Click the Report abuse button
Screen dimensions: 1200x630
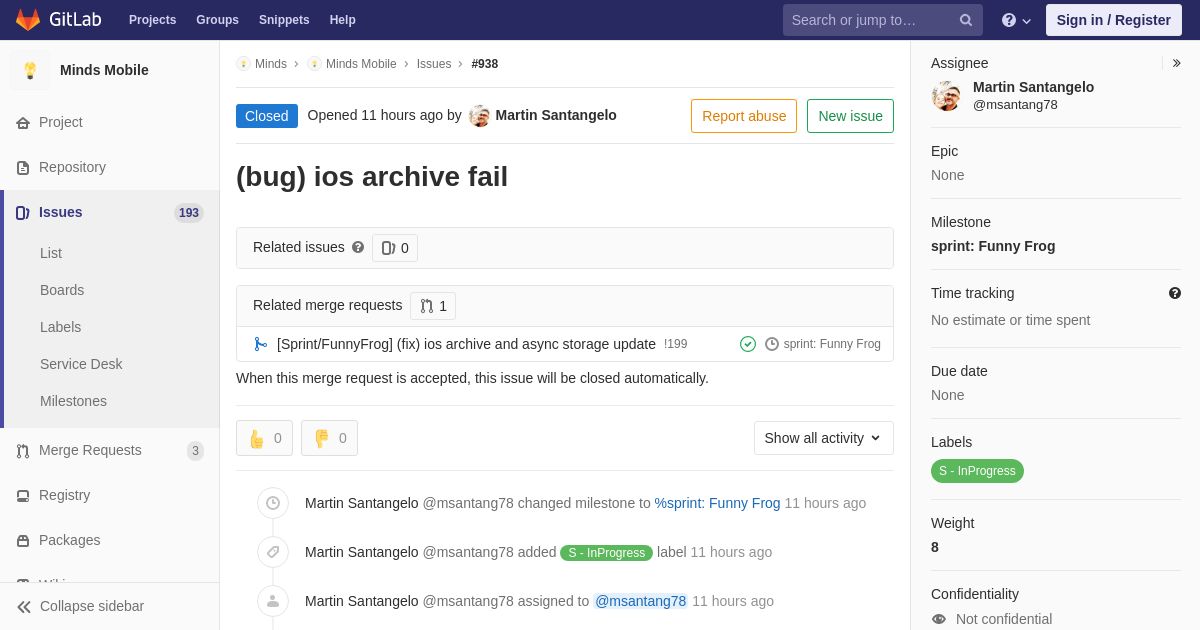click(744, 116)
